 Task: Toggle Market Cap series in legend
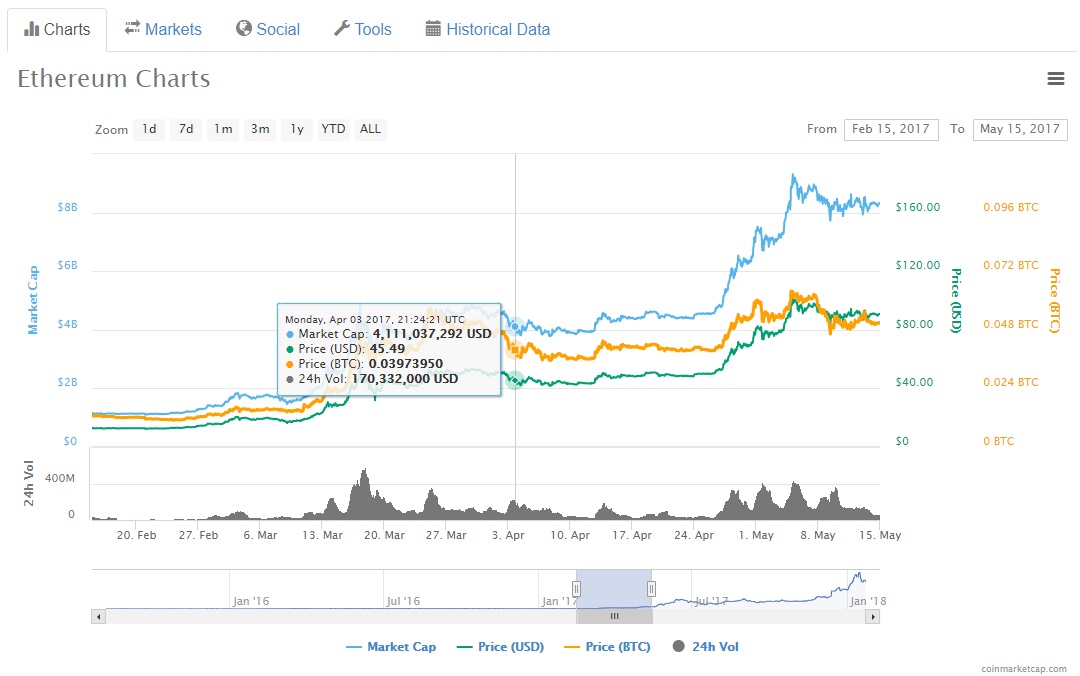[x=391, y=646]
